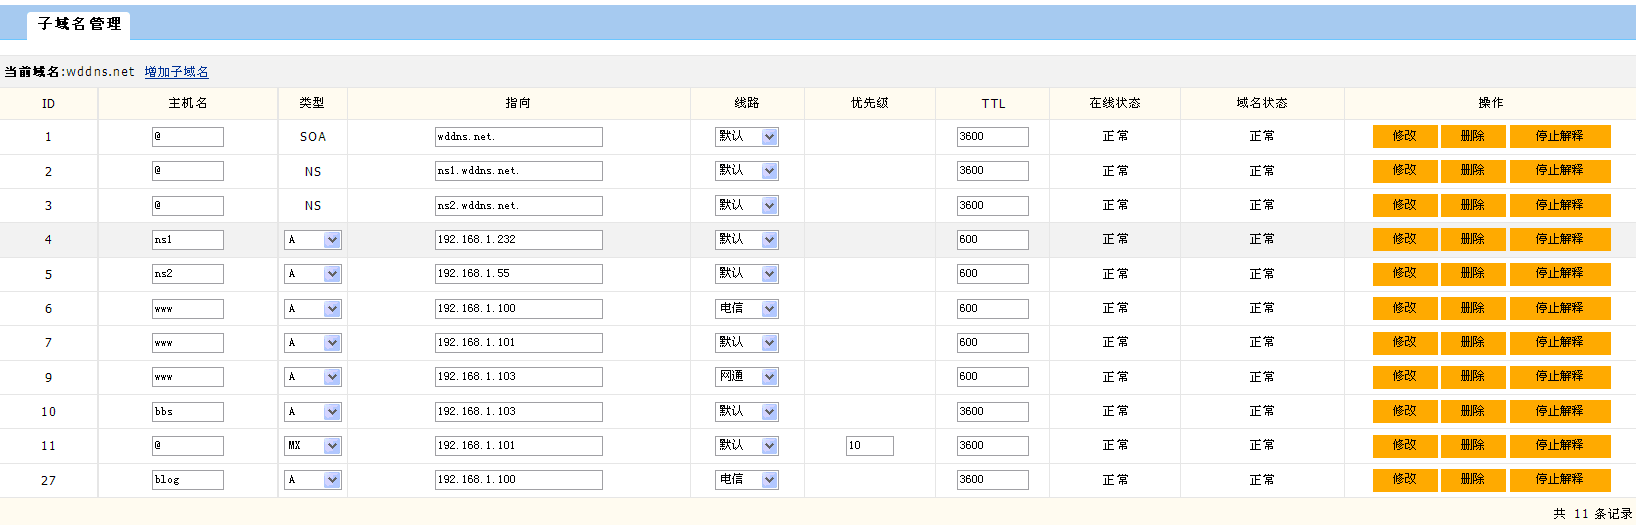Viewport: 1636px width, 525px height.
Task: Click the 主机名 column header
Action: click(x=188, y=103)
